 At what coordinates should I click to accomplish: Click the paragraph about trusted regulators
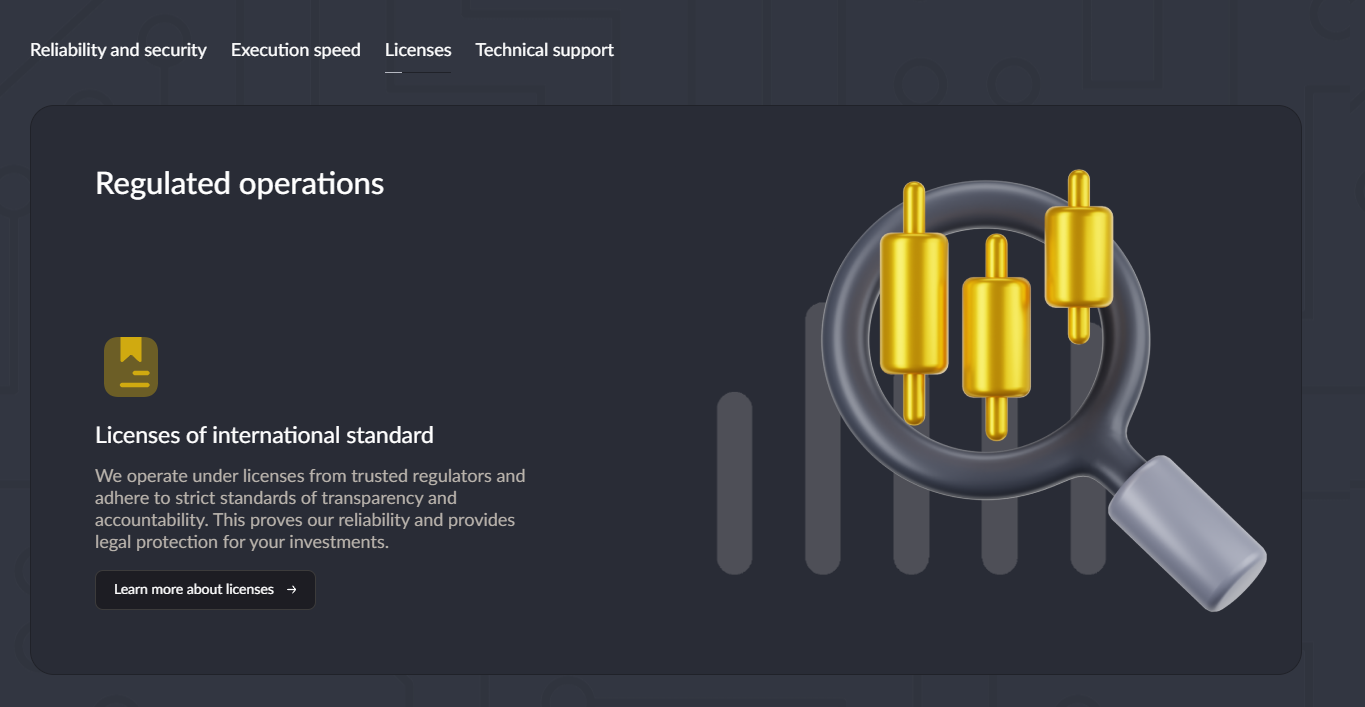[310, 509]
